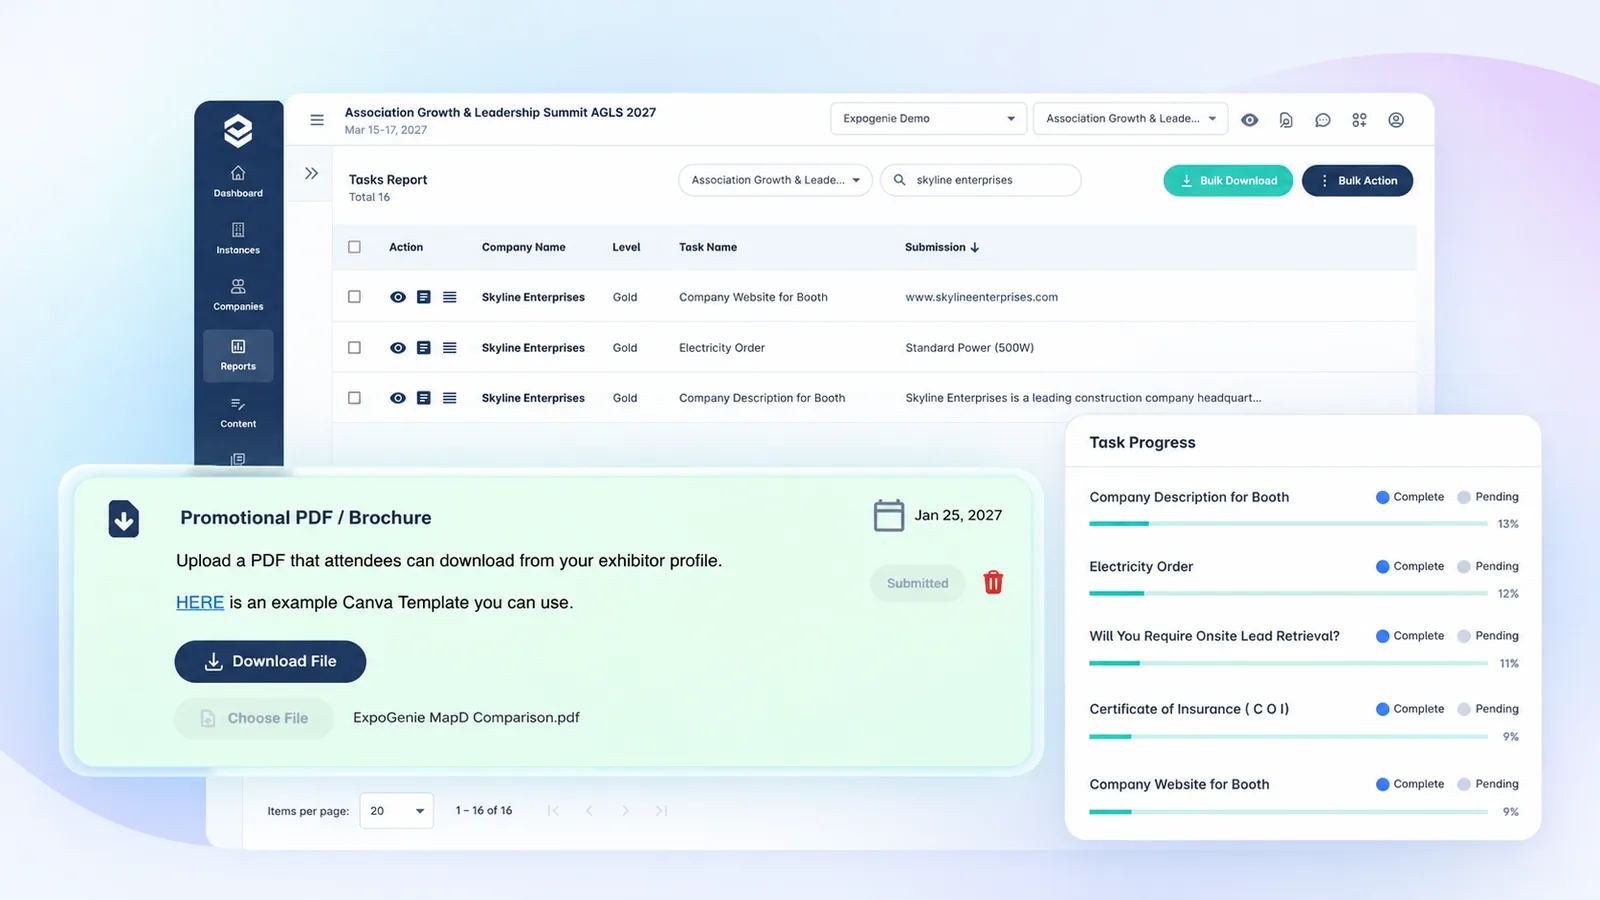Open list details icon for Company Description row
This screenshot has height=900, width=1600.
[x=450, y=398]
